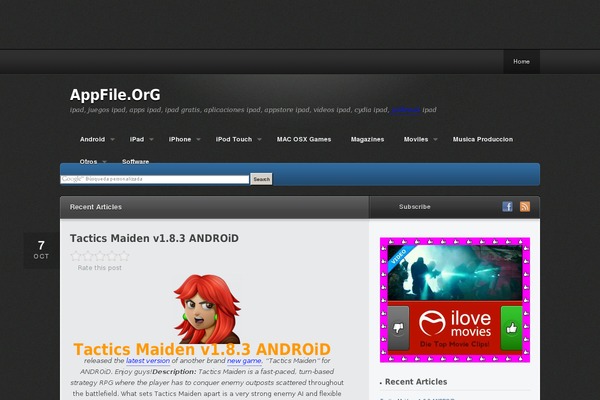Click the sidebar Recent Articles heading

coord(416,382)
